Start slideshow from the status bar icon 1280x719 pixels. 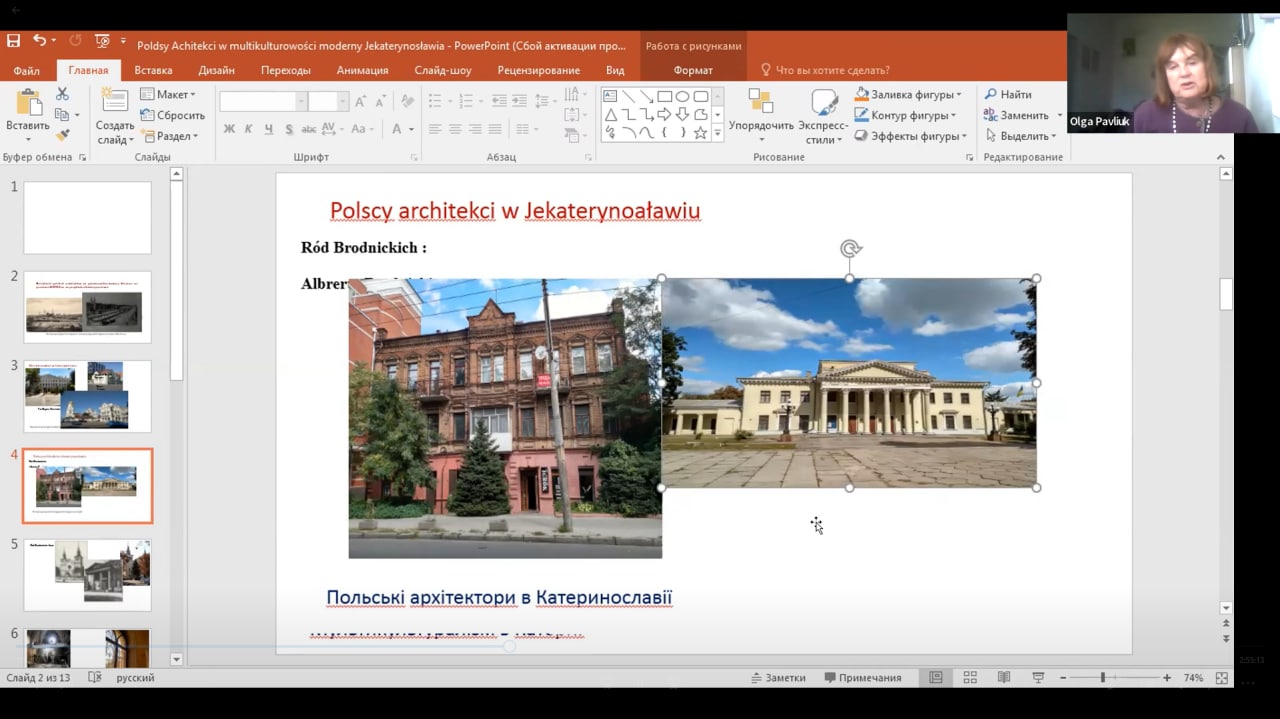1037,678
